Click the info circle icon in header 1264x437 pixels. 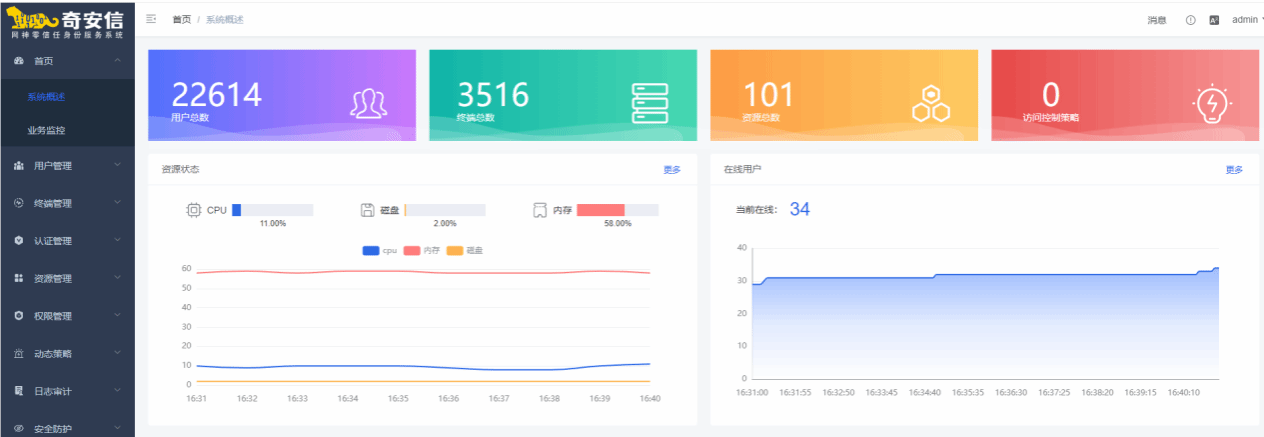tap(1191, 20)
